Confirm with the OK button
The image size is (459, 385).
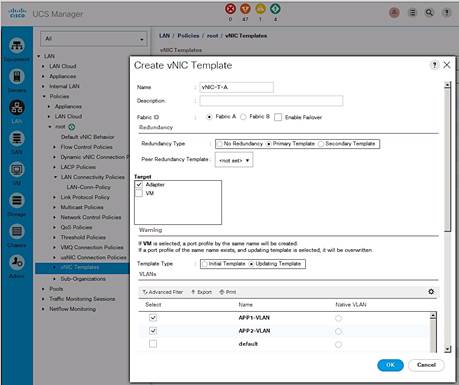(x=390, y=365)
